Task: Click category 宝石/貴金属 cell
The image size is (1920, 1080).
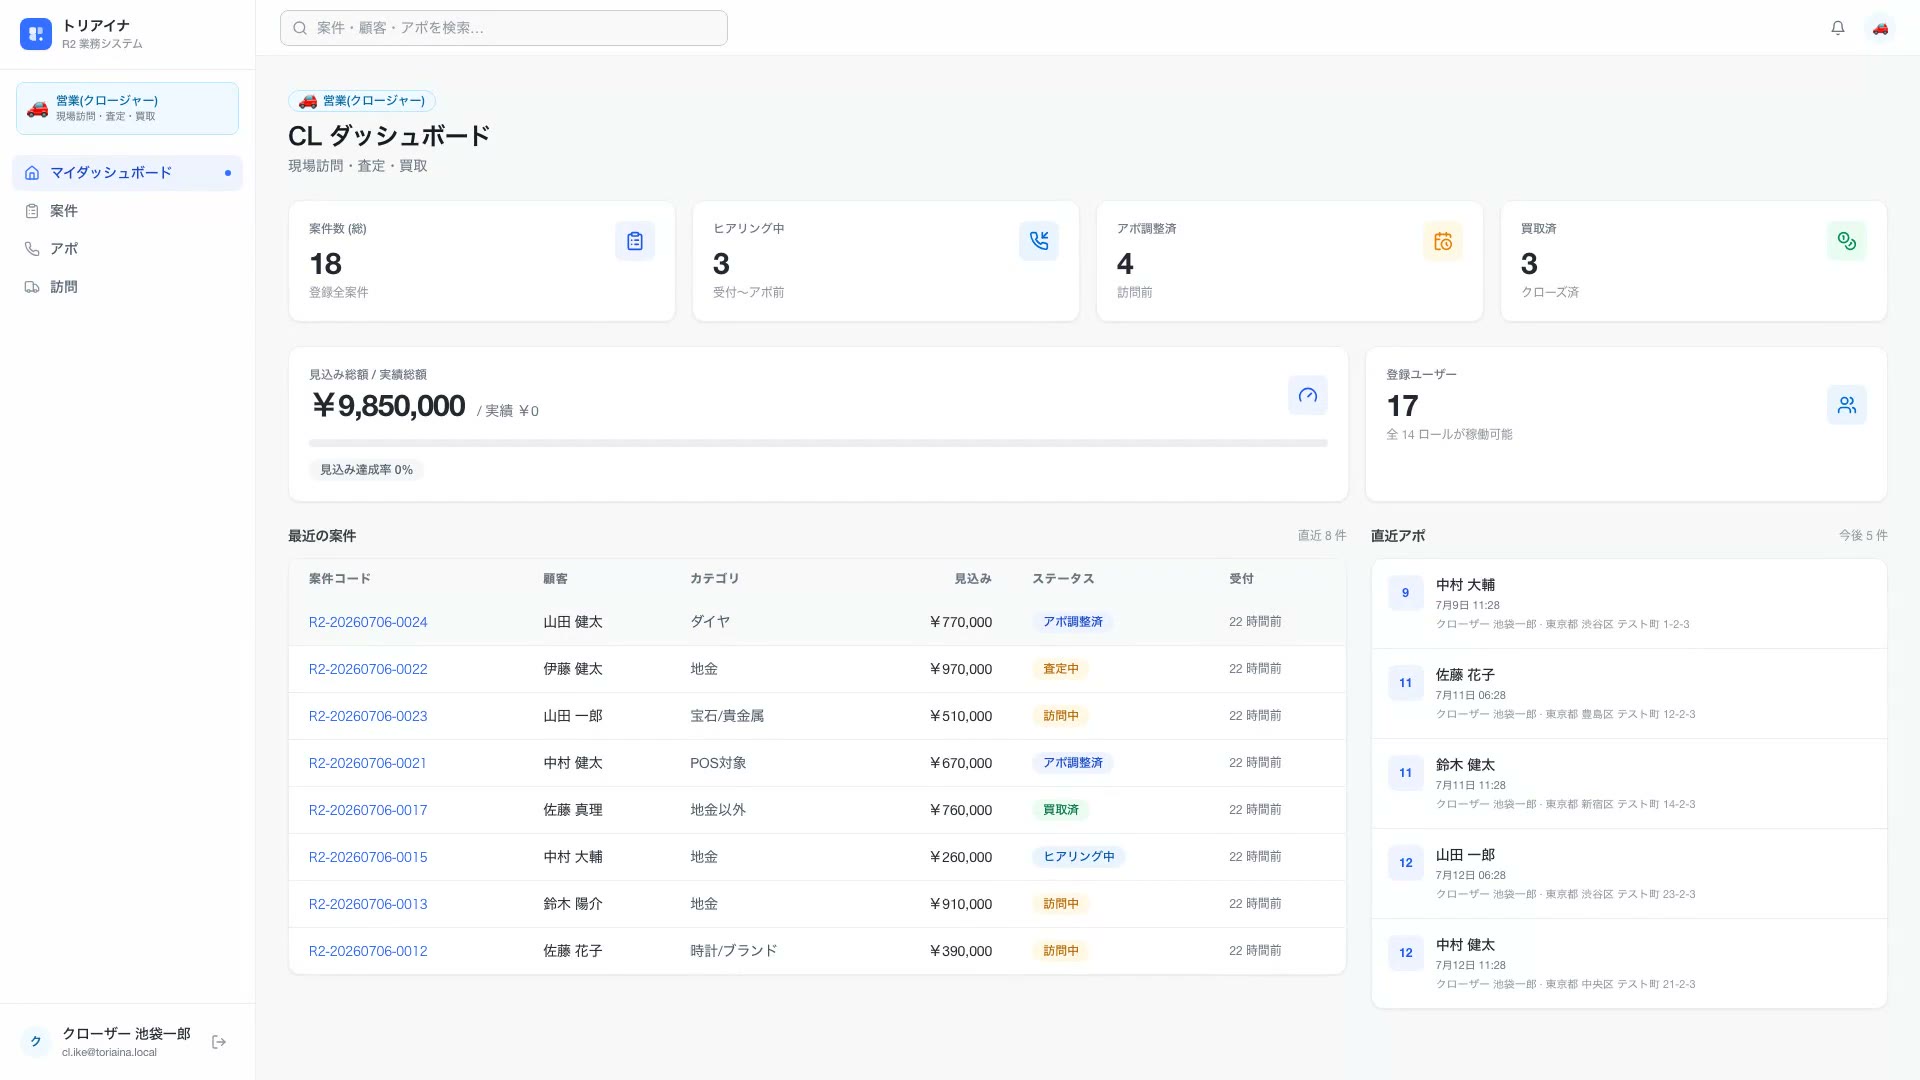Action: [x=727, y=716]
